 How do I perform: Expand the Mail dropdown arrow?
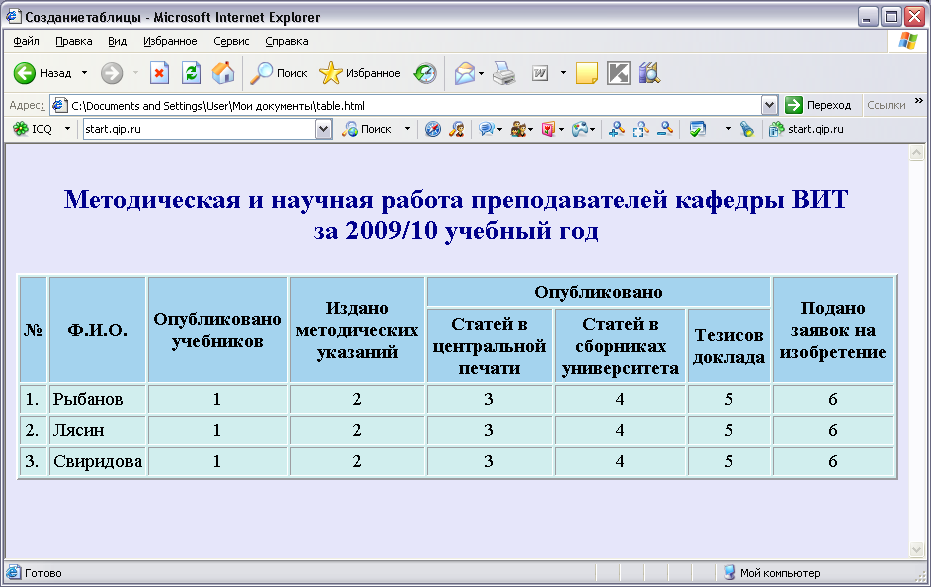click(481, 73)
